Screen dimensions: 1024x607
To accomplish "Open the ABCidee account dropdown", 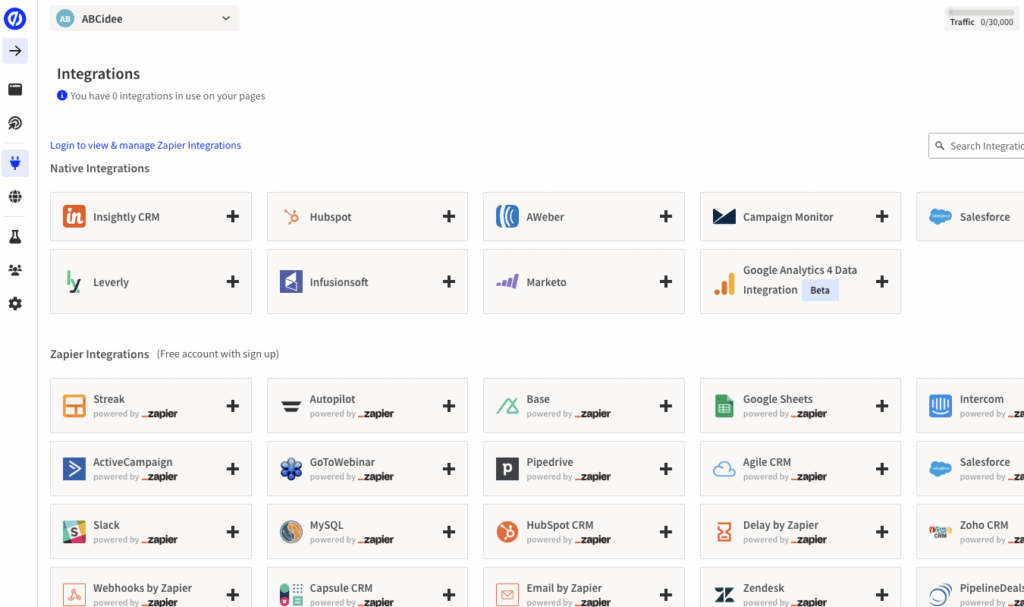I will click(144, 18).
